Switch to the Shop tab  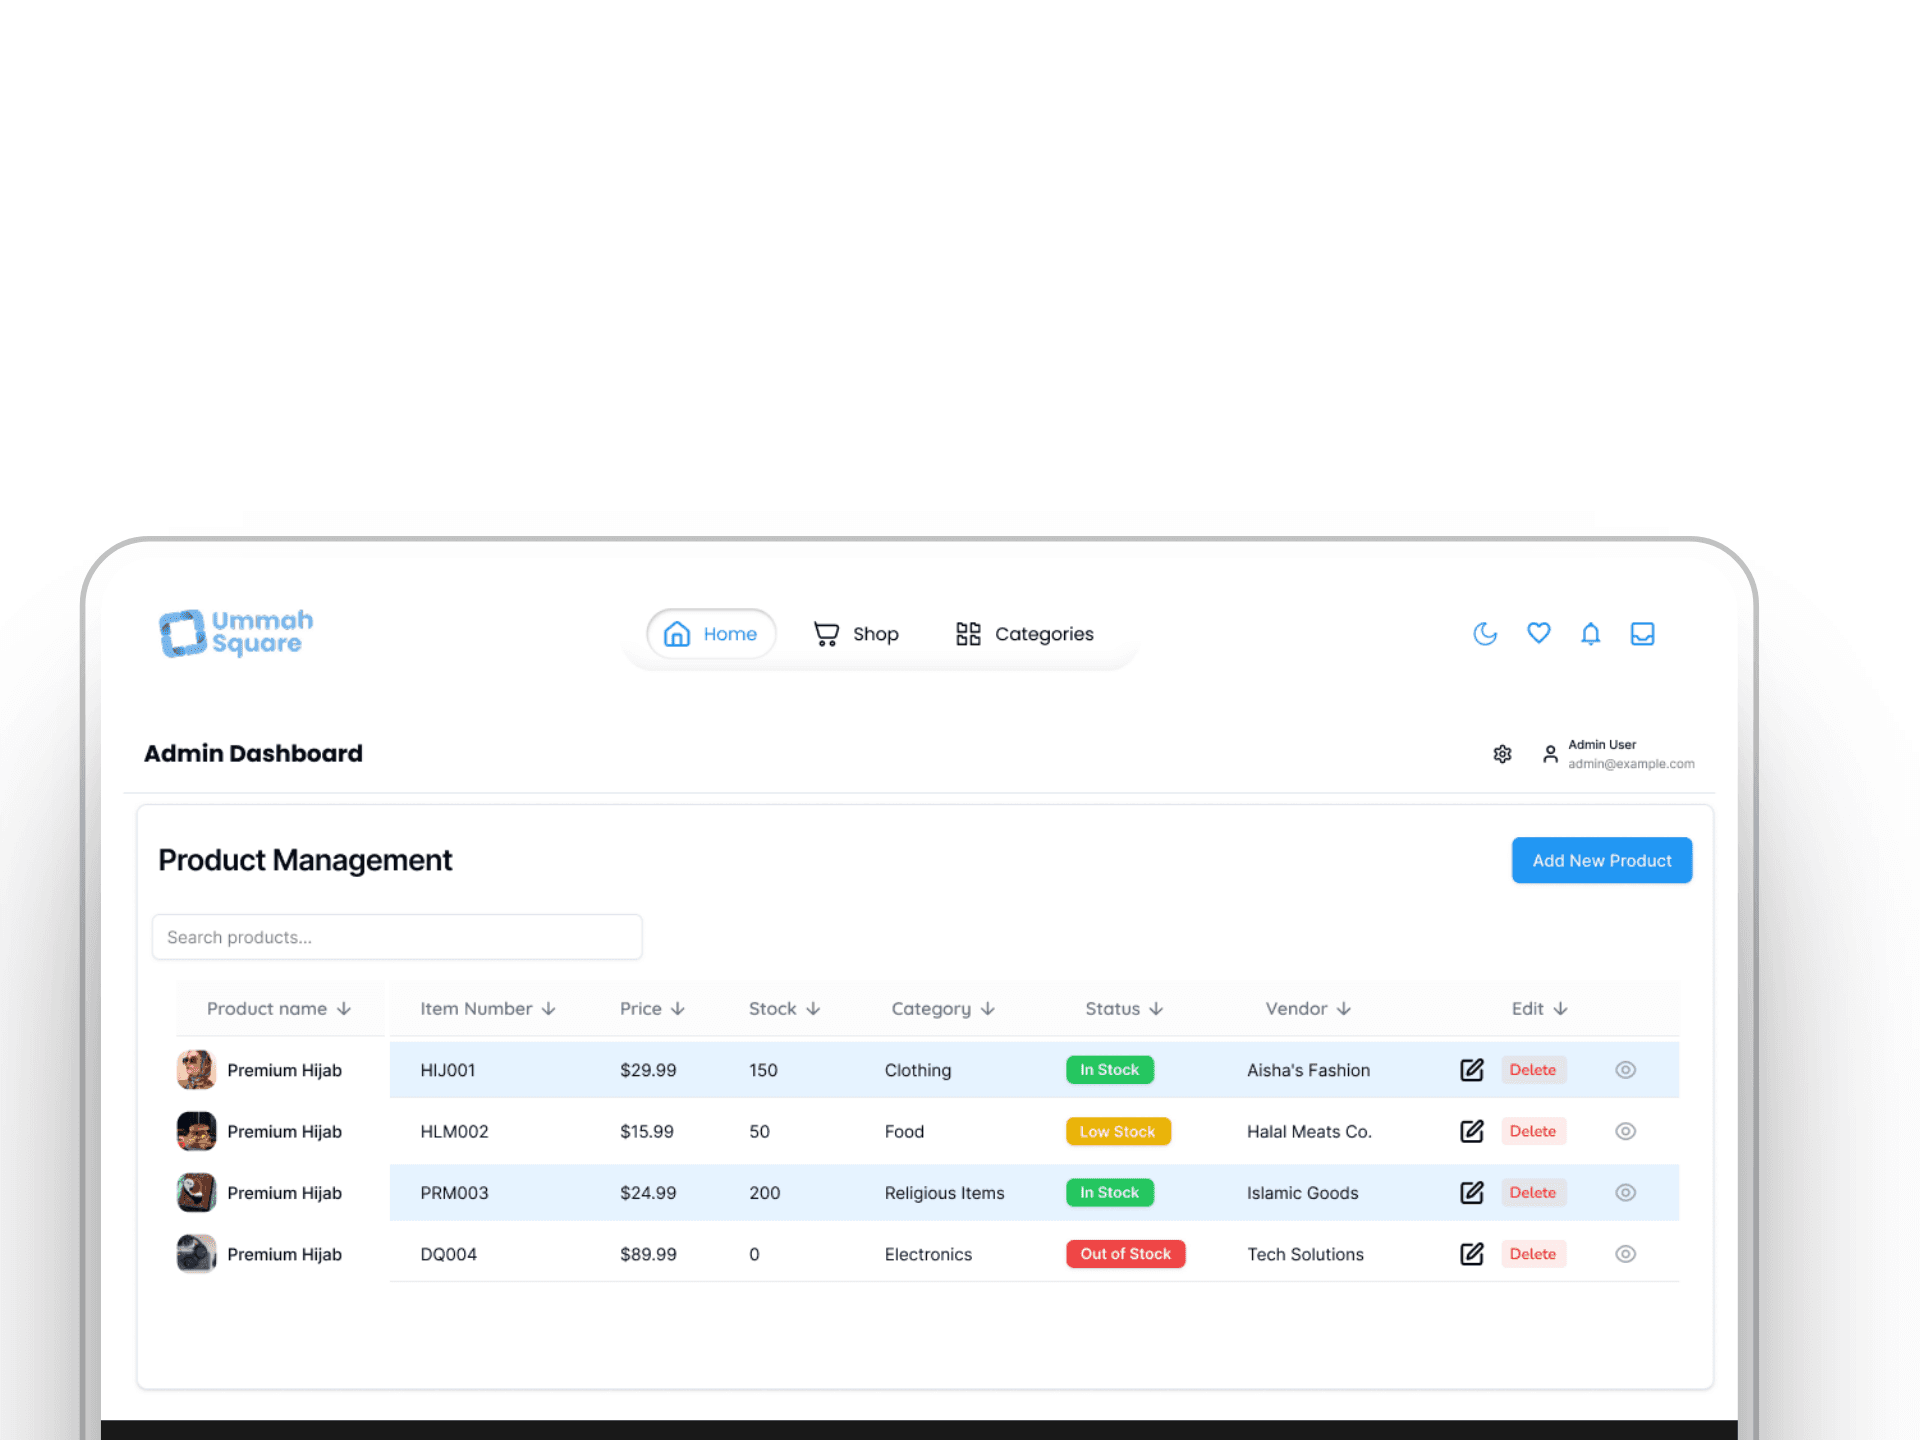tap(855, 633)
